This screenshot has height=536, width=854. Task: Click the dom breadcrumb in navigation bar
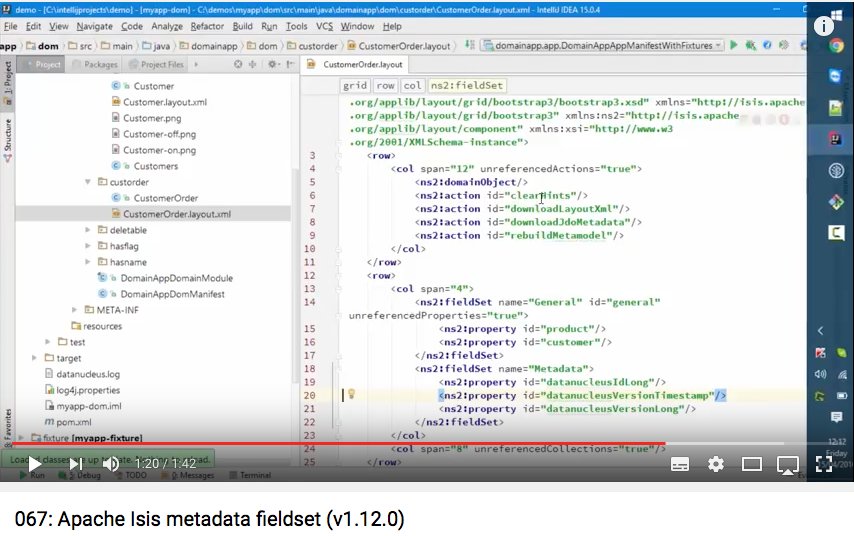point(48,46)
